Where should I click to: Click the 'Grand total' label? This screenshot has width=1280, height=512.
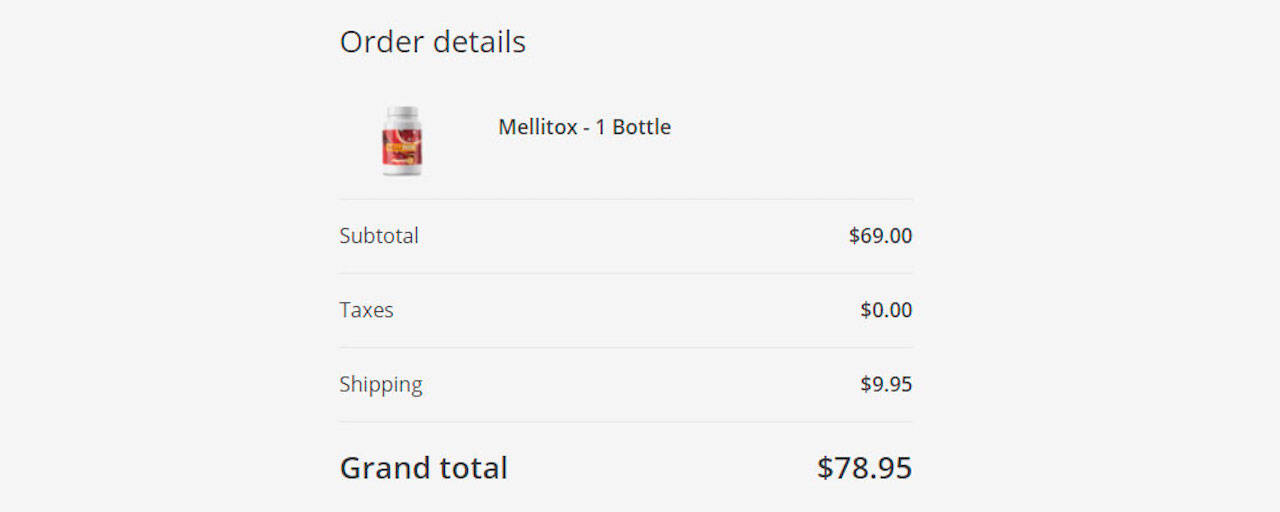[424, 468]
